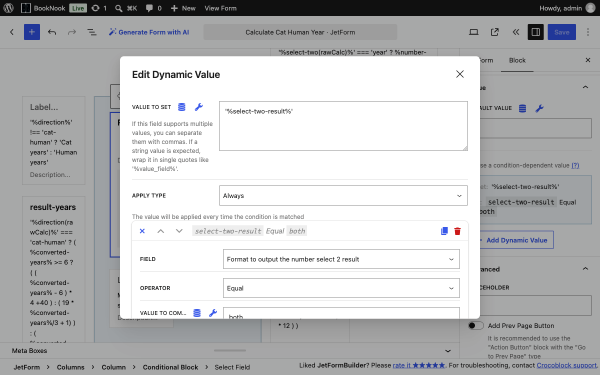Delete the select-two-result condition
600x375 pixels.
[x=457, y=231]
